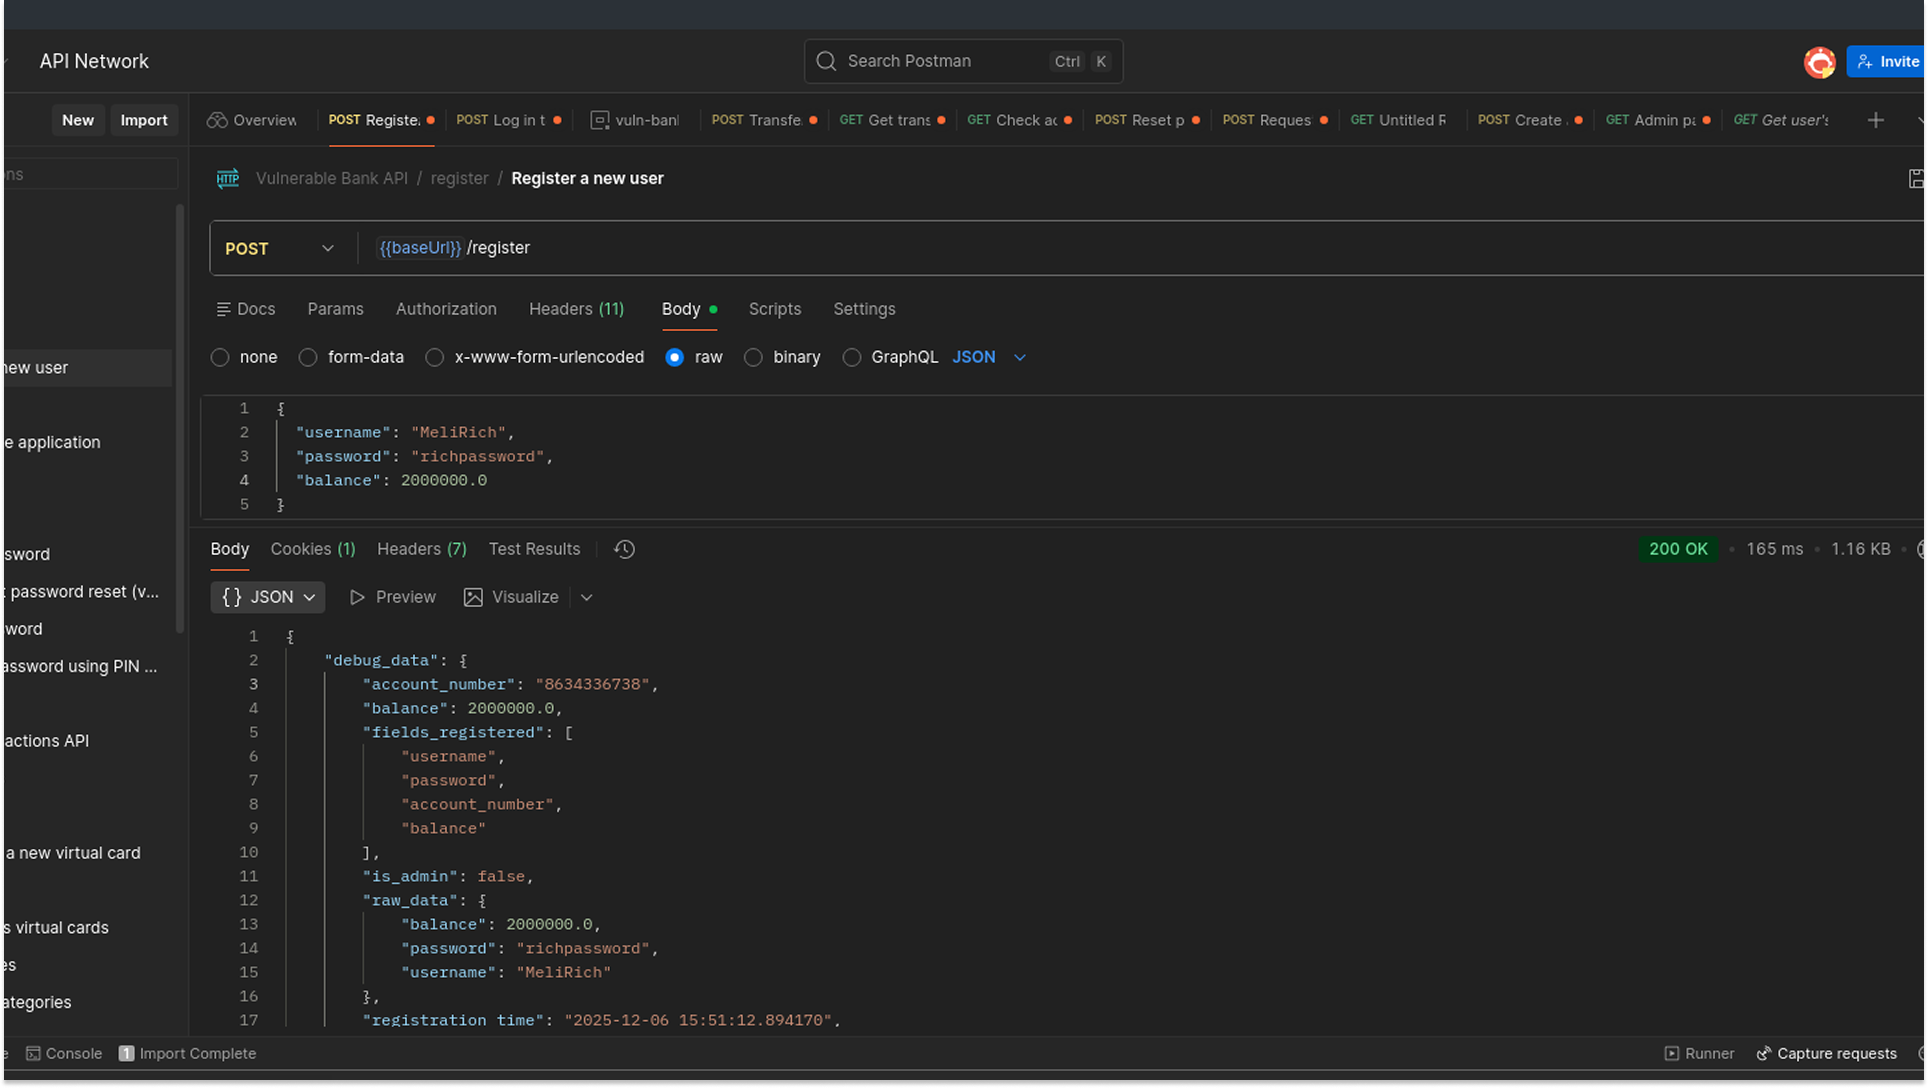Image resolution: width=1928 pixels, height=1088 pixels.
Task: Click the sidebar vertical scrollbar
Action: click(x=180, y=420)
